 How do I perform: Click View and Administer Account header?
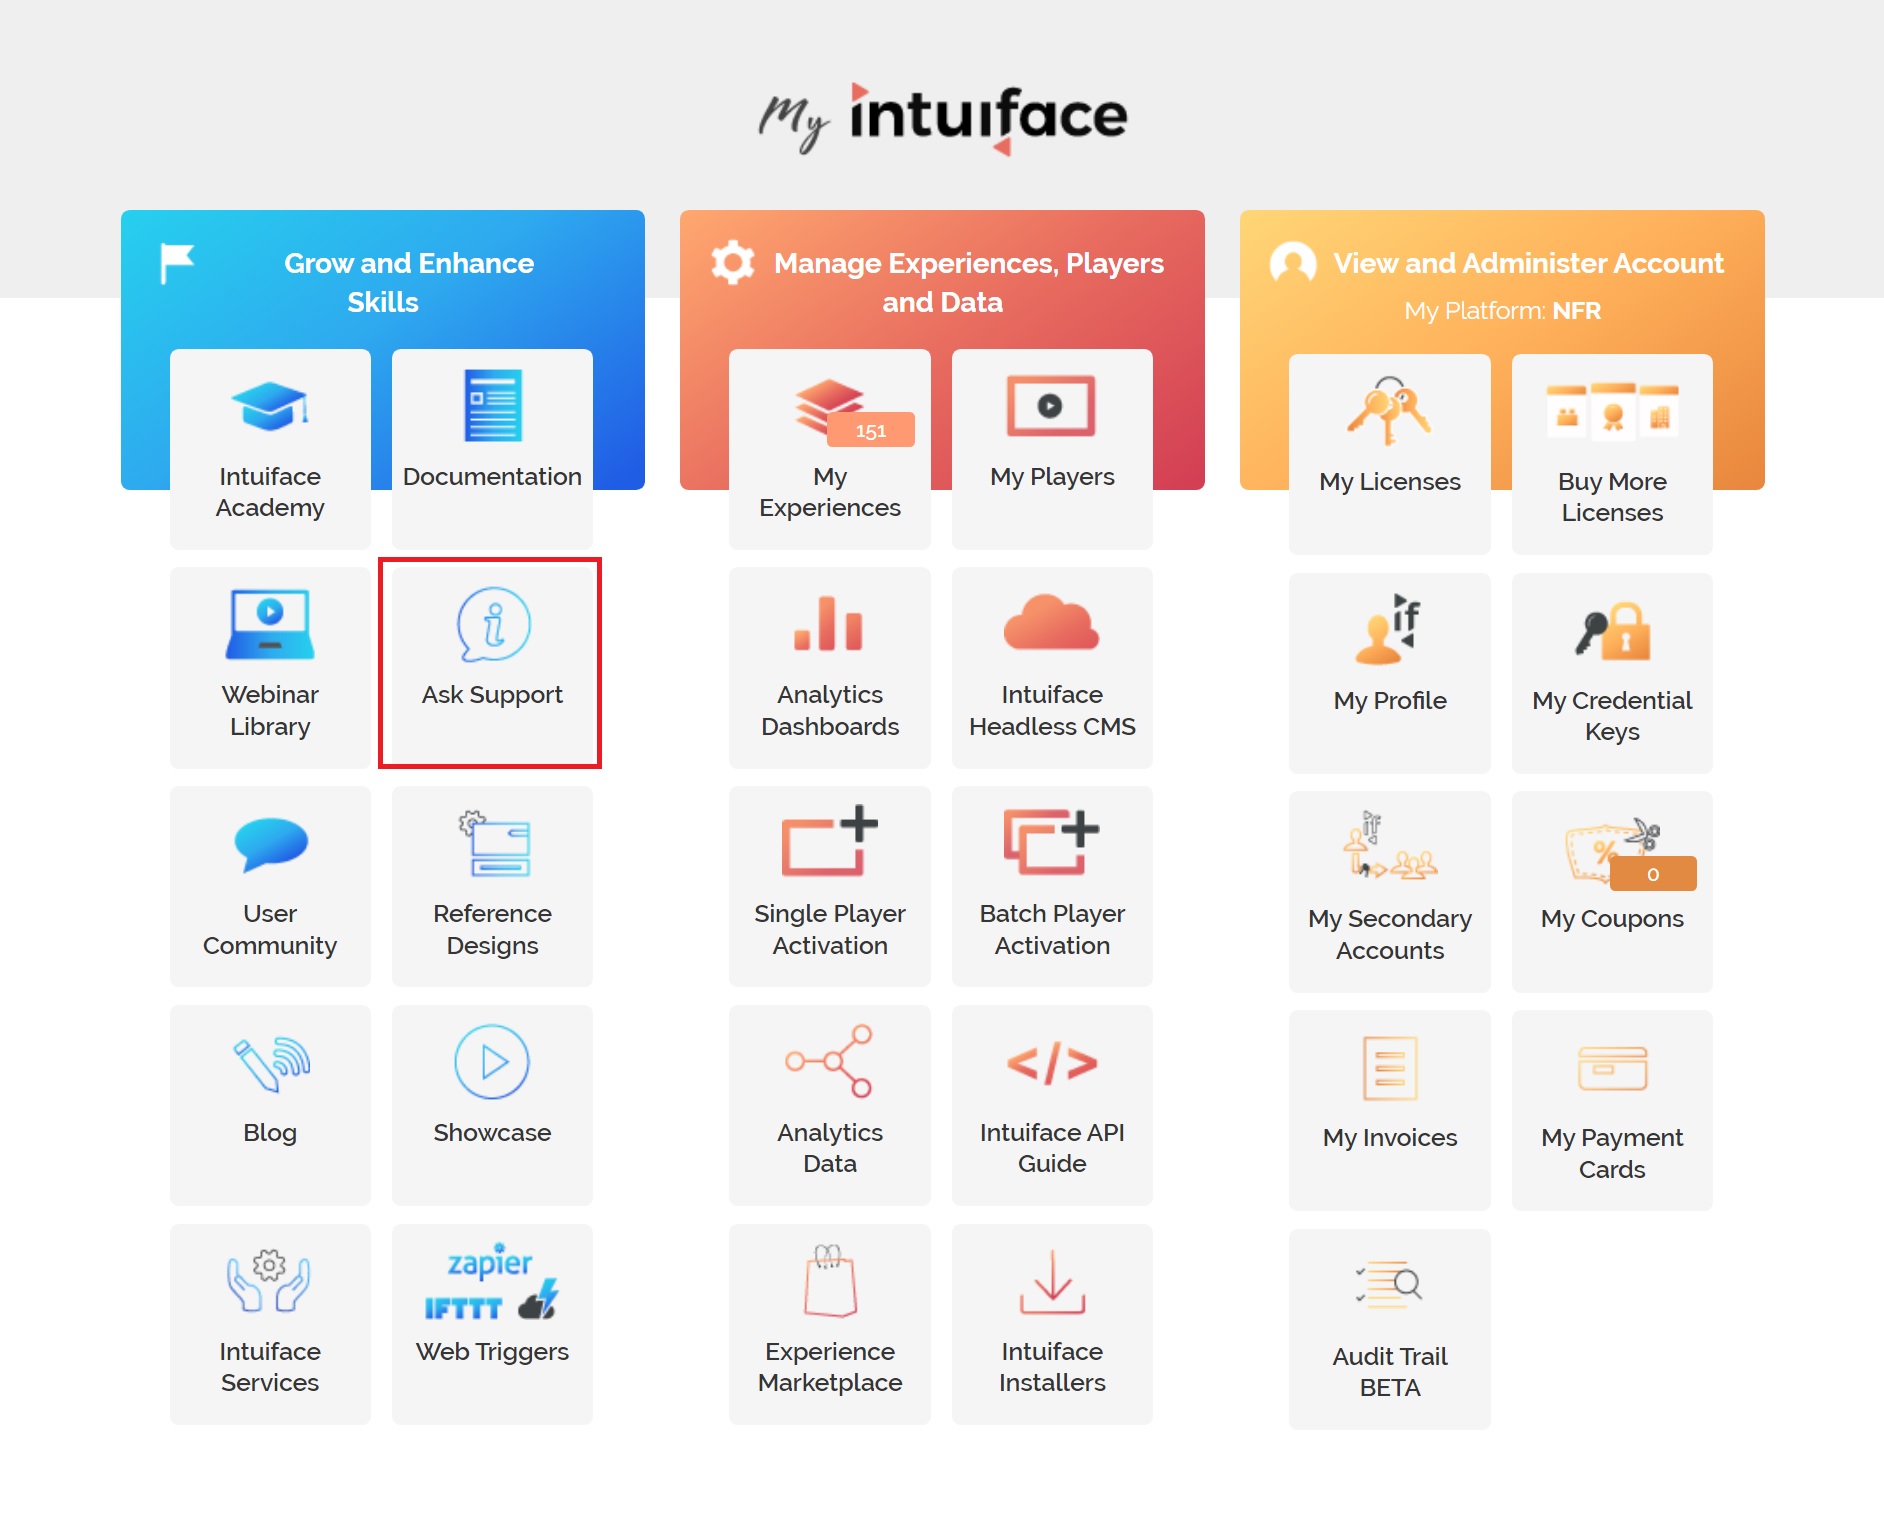tap(1528, 263)
